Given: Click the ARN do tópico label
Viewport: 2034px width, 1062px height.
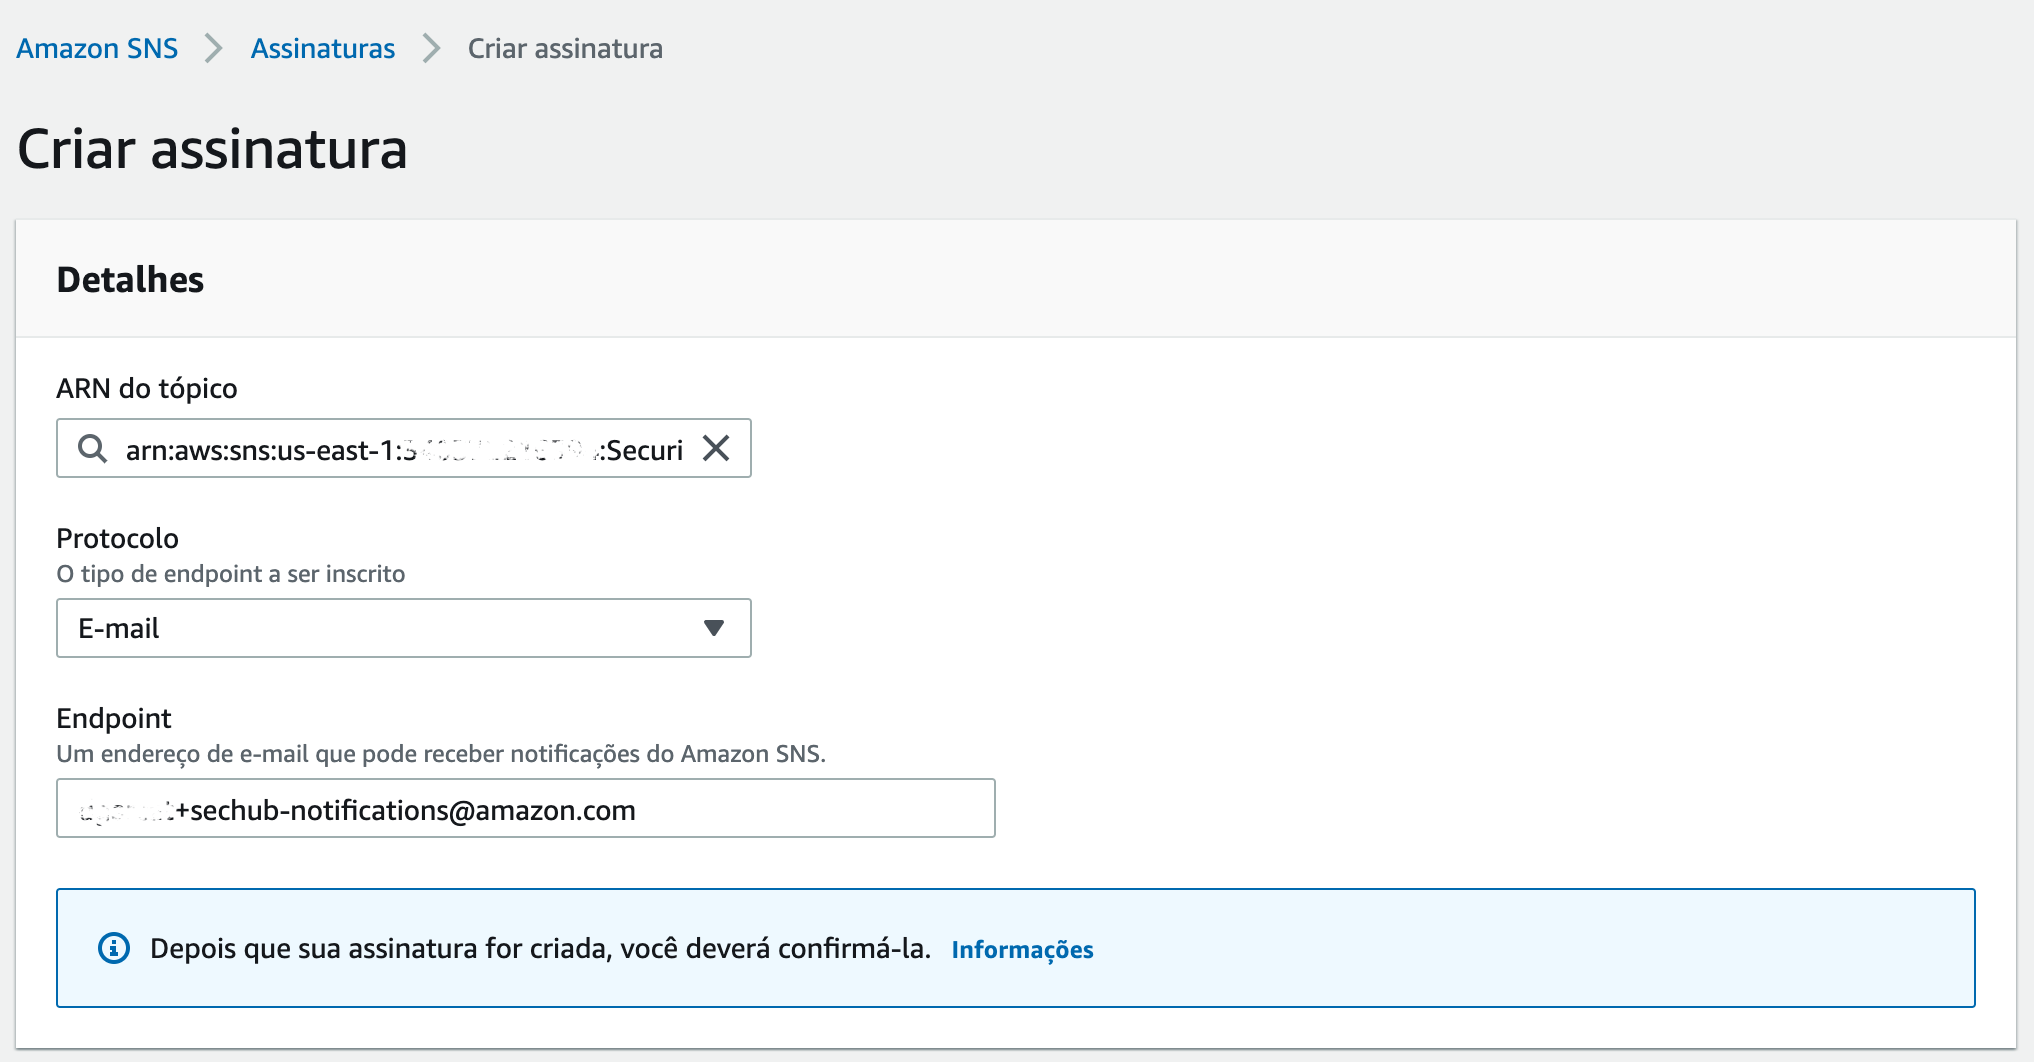Looking at the screenshot, I should (x=147, y=388).
